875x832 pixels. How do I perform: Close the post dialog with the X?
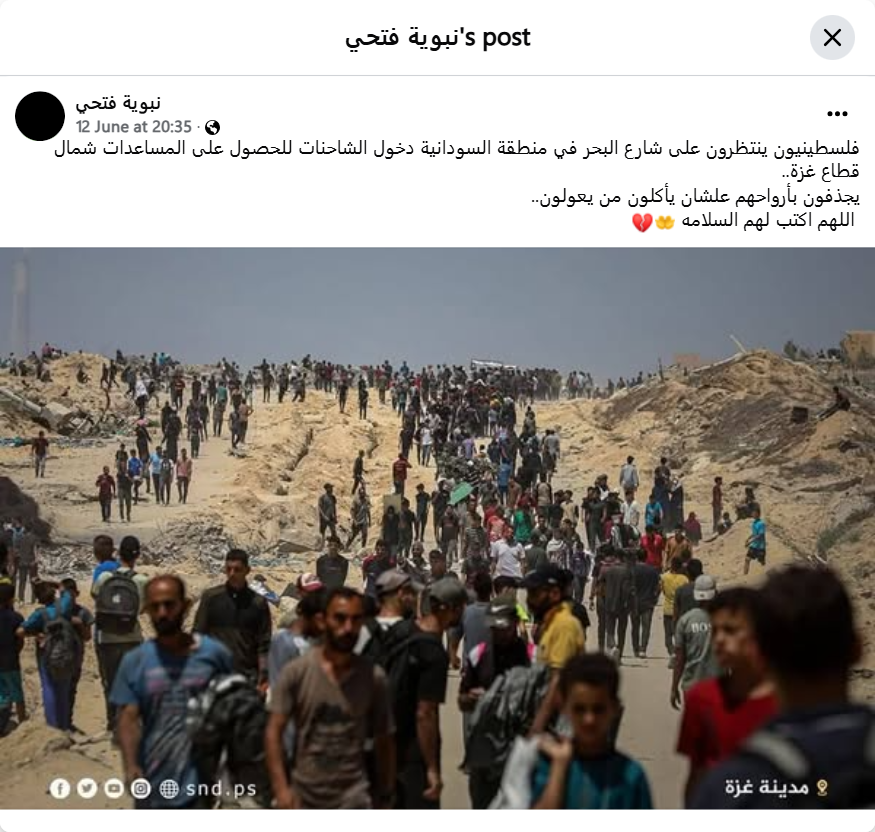click(x=832, y=38)
